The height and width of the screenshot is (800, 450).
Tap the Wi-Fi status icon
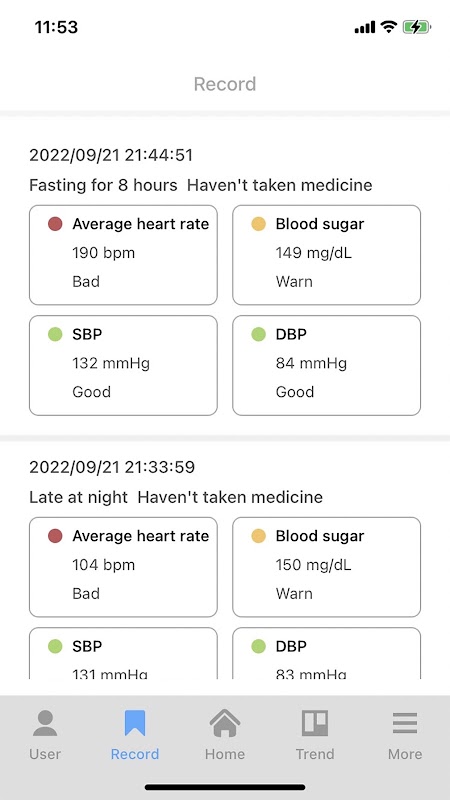389,27
